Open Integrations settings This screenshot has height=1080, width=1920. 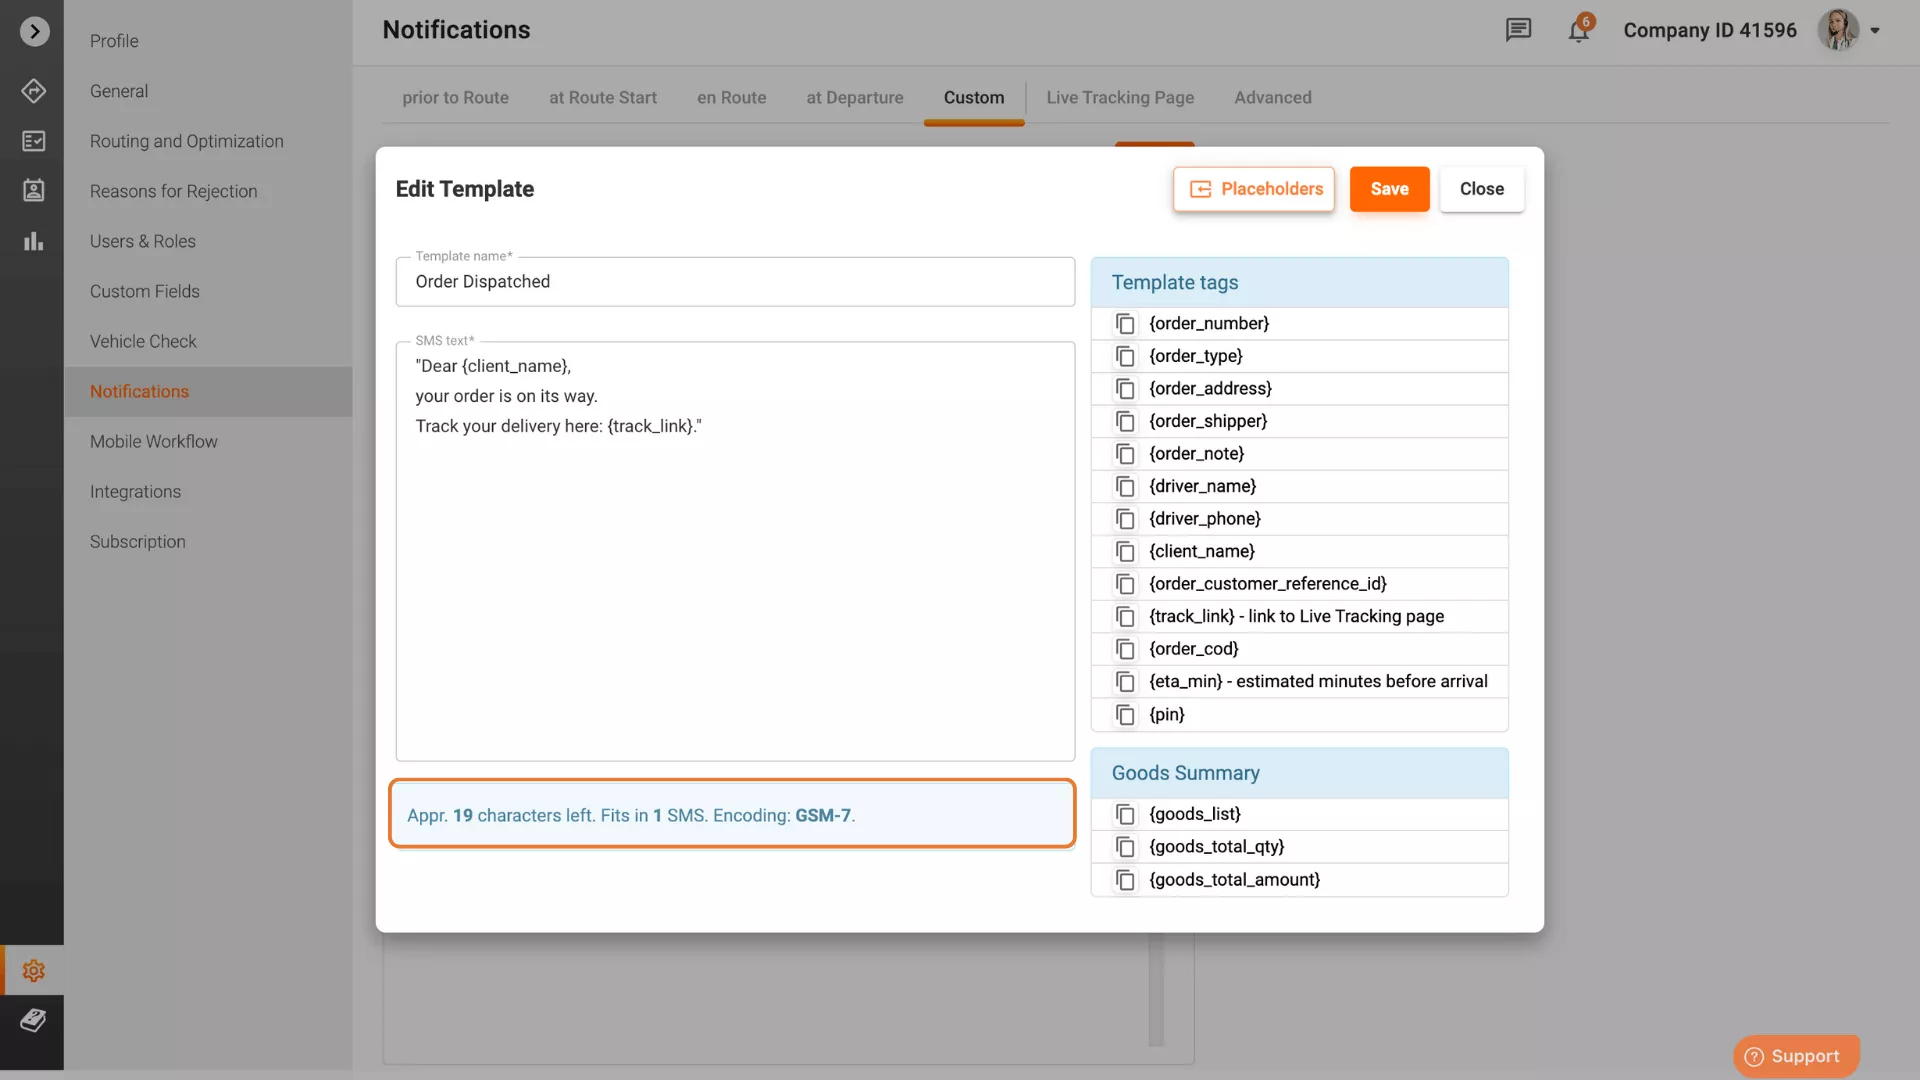(135, 491)
